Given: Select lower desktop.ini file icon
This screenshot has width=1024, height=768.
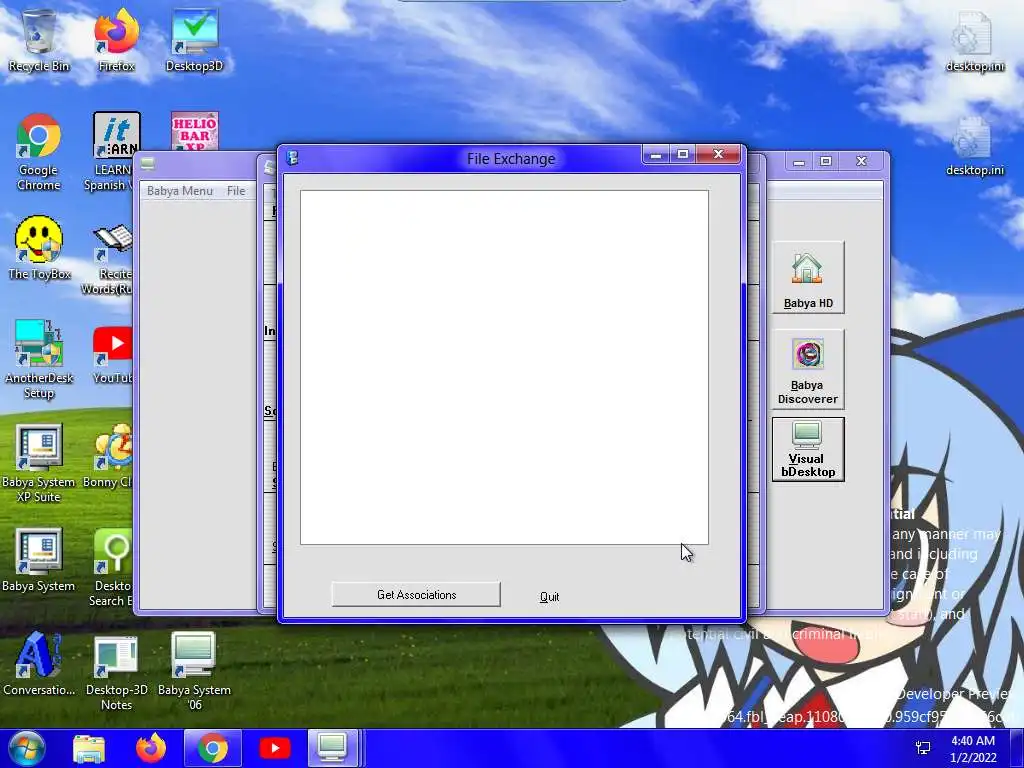Looking at the screenshot, I should 975,145.
